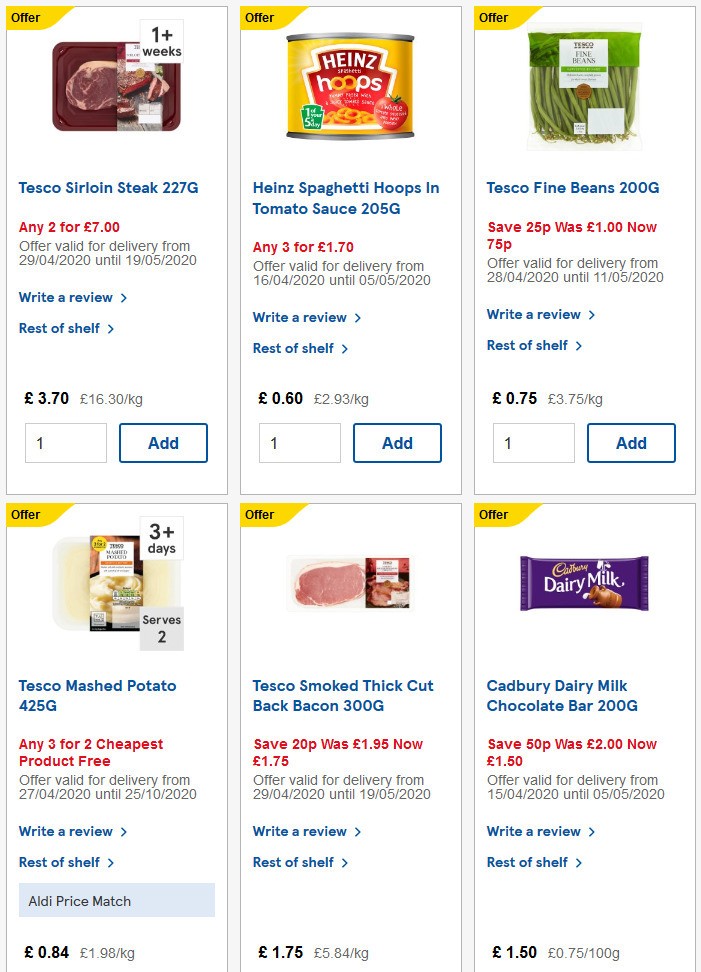Open Tesco Smoked Thick Cut Bacon page
The image size is (701, 972).
pos(342,695)
